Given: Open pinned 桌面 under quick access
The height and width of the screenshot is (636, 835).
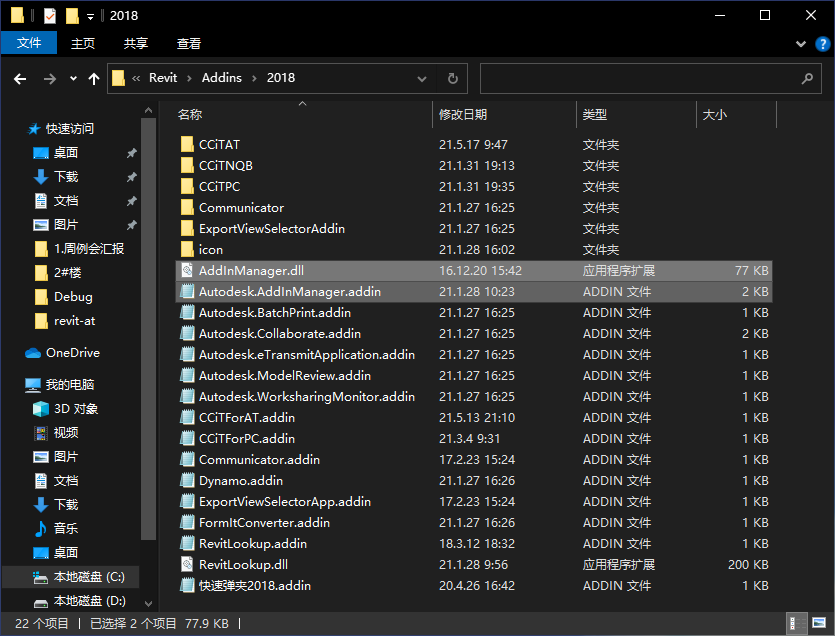Looking at the screenshot, I should [66, 153].
